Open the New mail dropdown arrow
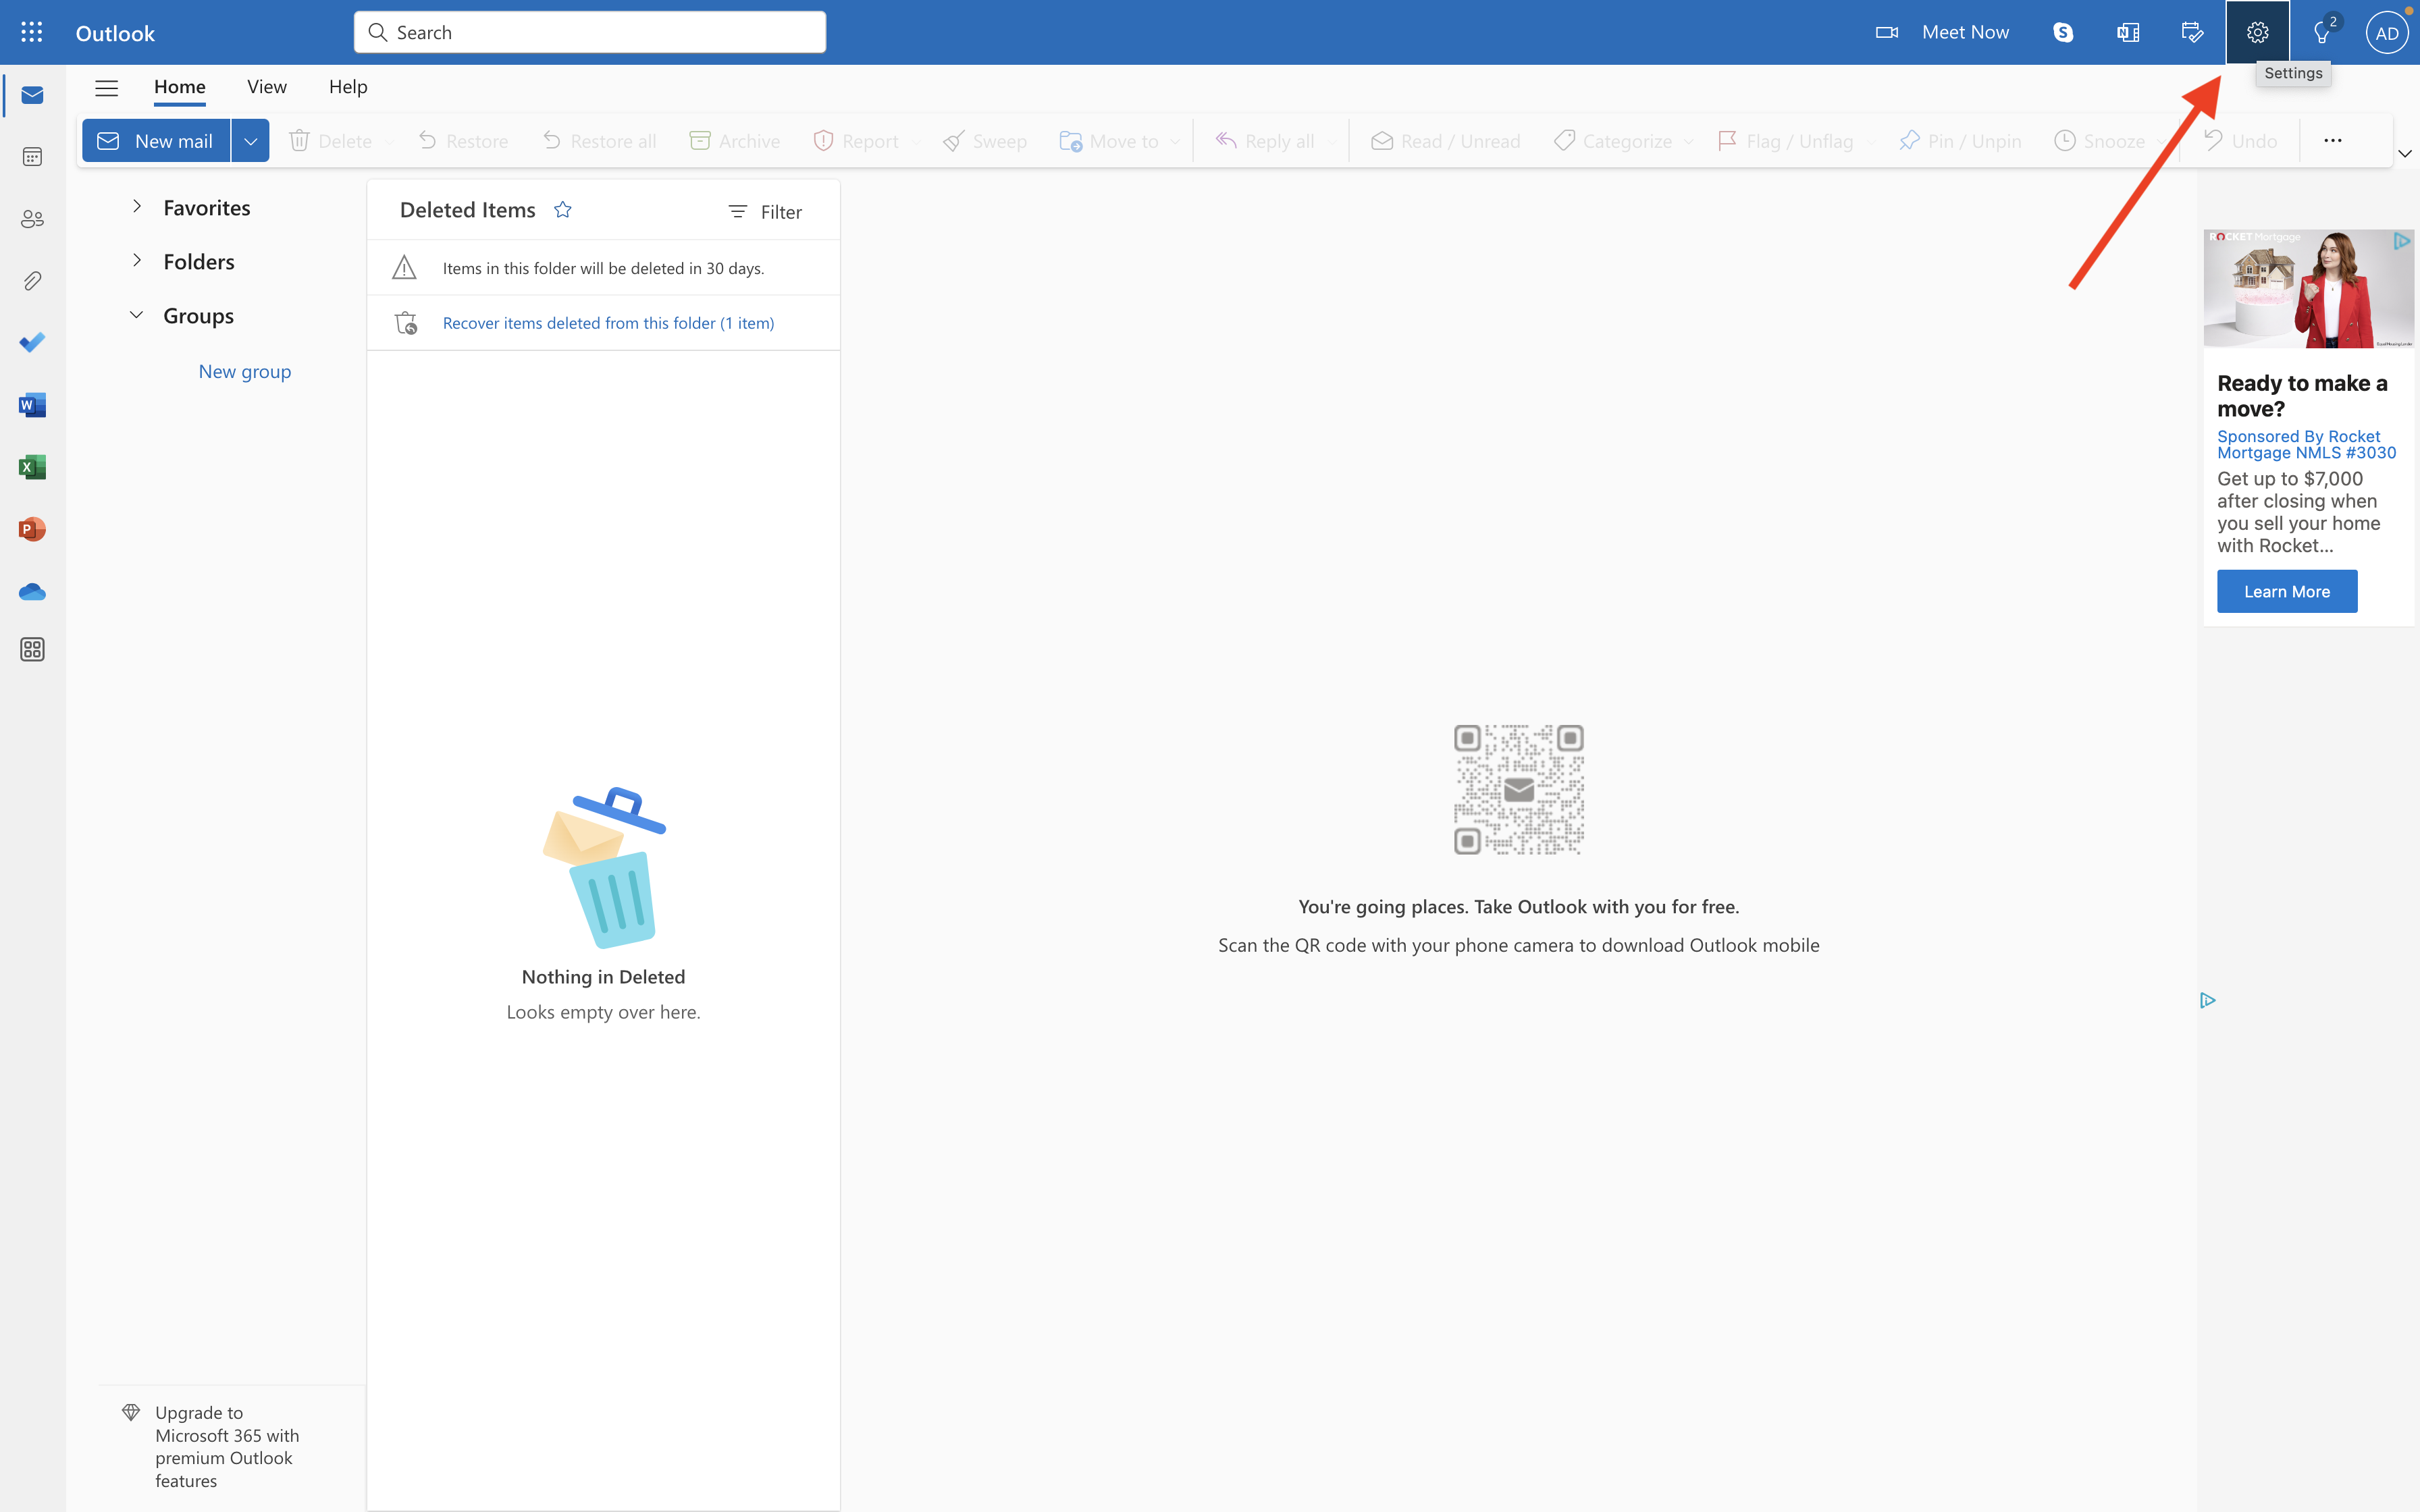The width and height of the screenshot is (2420, 1512). (x=250, y=141)
